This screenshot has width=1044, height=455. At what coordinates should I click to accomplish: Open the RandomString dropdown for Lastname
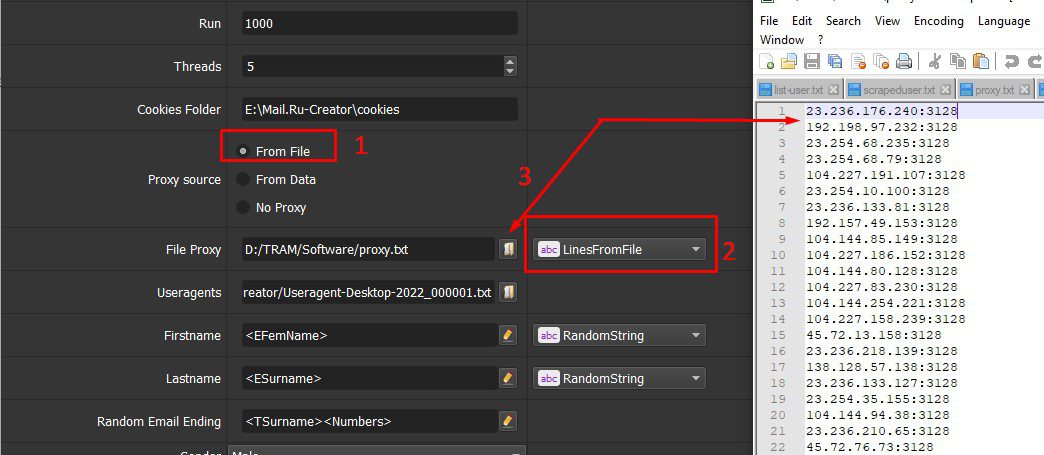619,378
